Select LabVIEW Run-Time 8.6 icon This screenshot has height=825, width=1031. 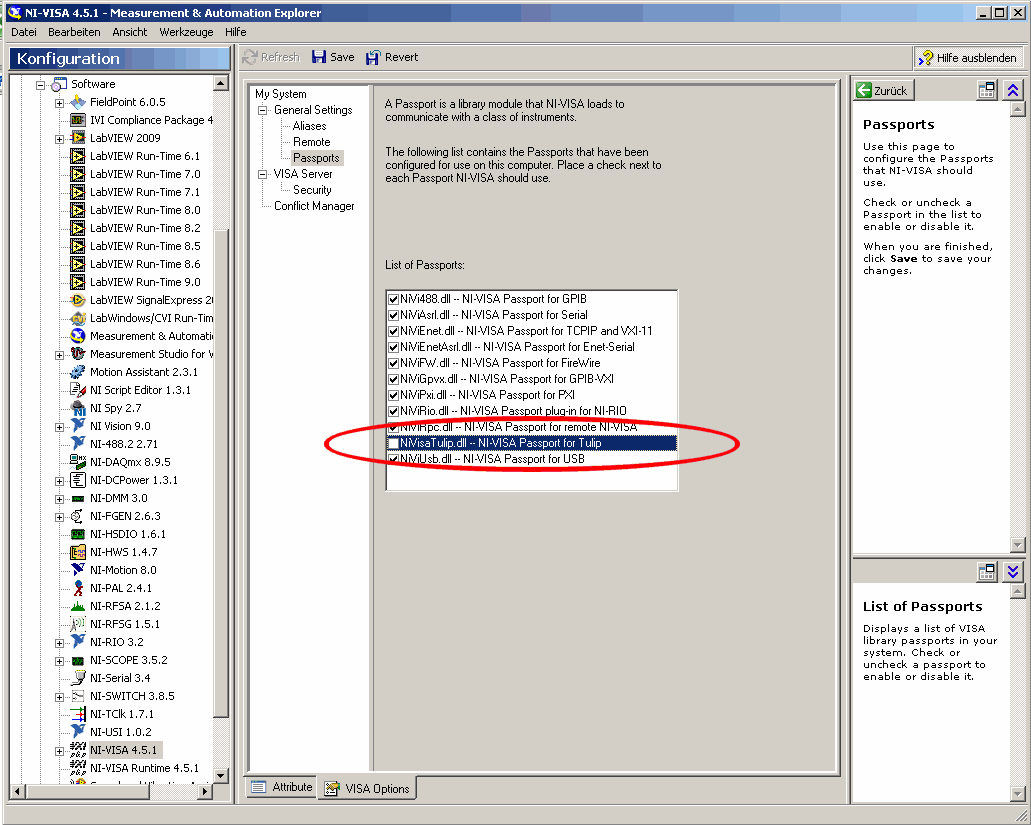[78, 264]
